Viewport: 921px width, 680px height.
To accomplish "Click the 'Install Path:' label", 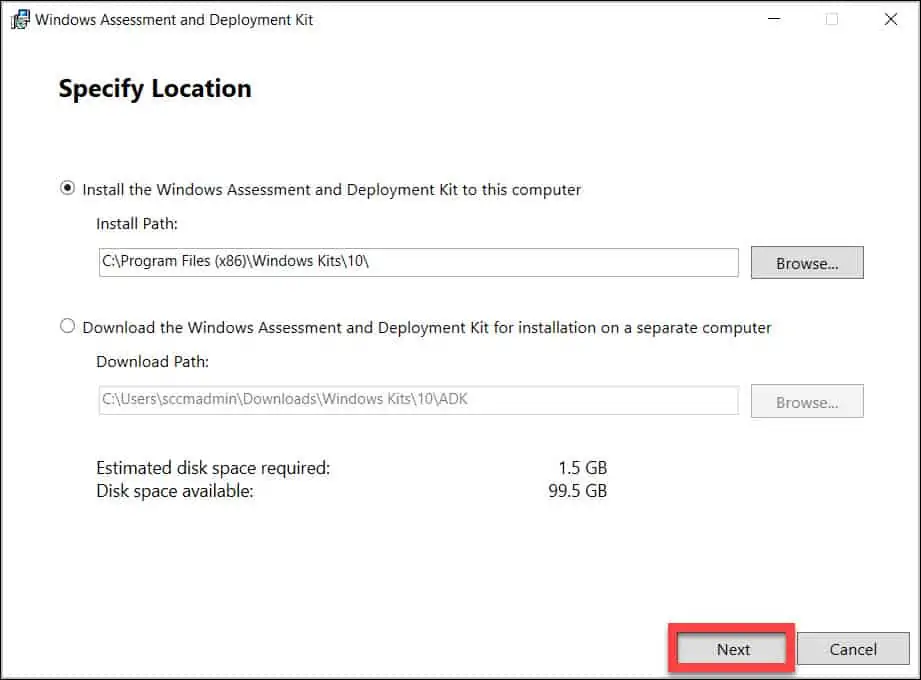I will [x=137, y=224].
